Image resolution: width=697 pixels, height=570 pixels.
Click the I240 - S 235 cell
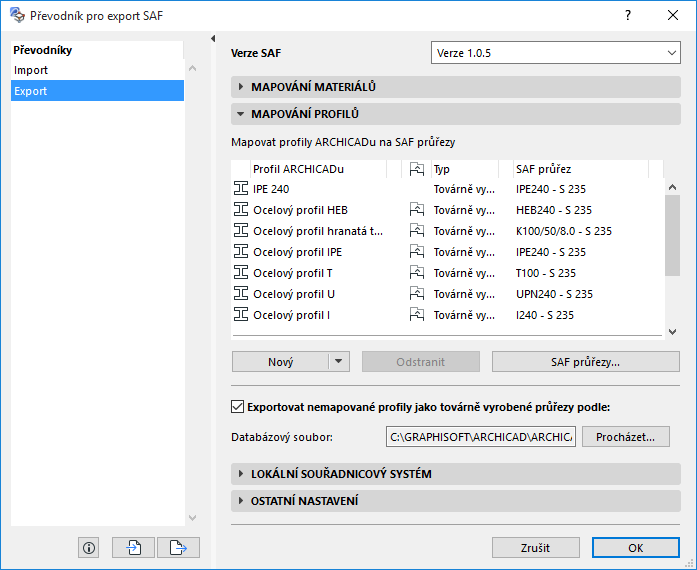click(545, 314)
